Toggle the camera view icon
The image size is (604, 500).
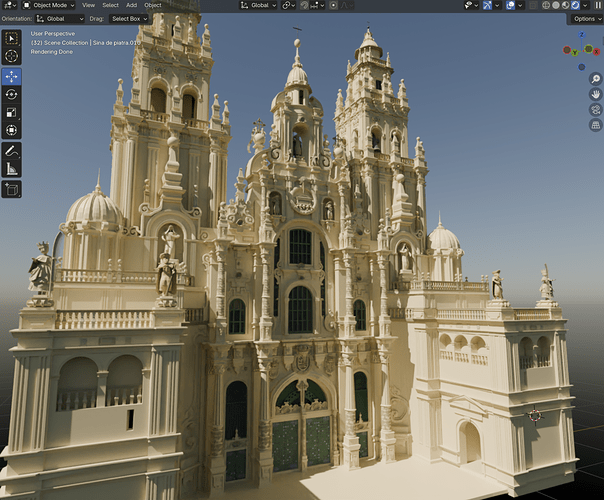point(596,110)
